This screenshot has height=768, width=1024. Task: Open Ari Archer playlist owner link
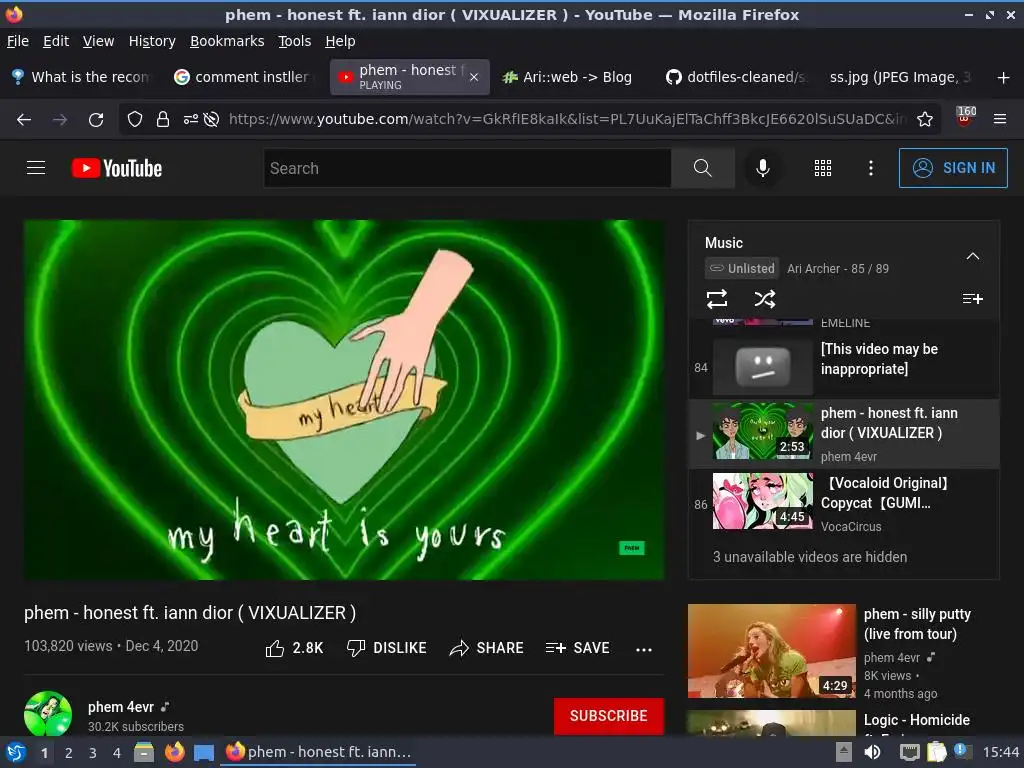(813, 268)
